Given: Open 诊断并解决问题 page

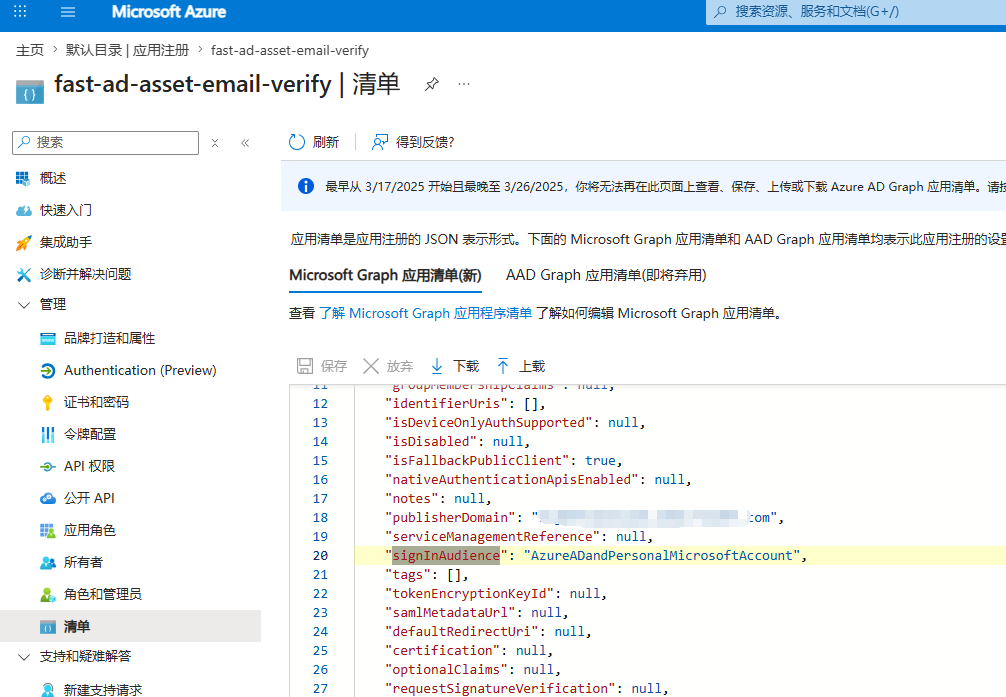Looking at the screenshot, I should [x=85, y=274].
